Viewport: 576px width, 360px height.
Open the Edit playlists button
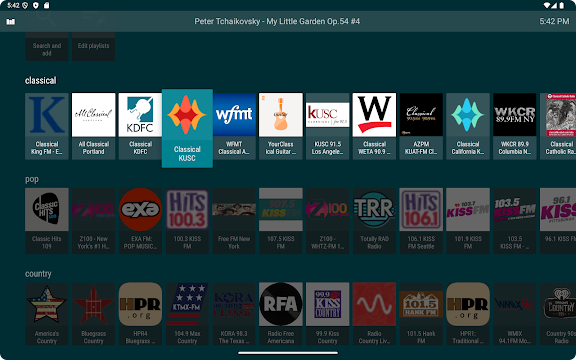(93, 47)
